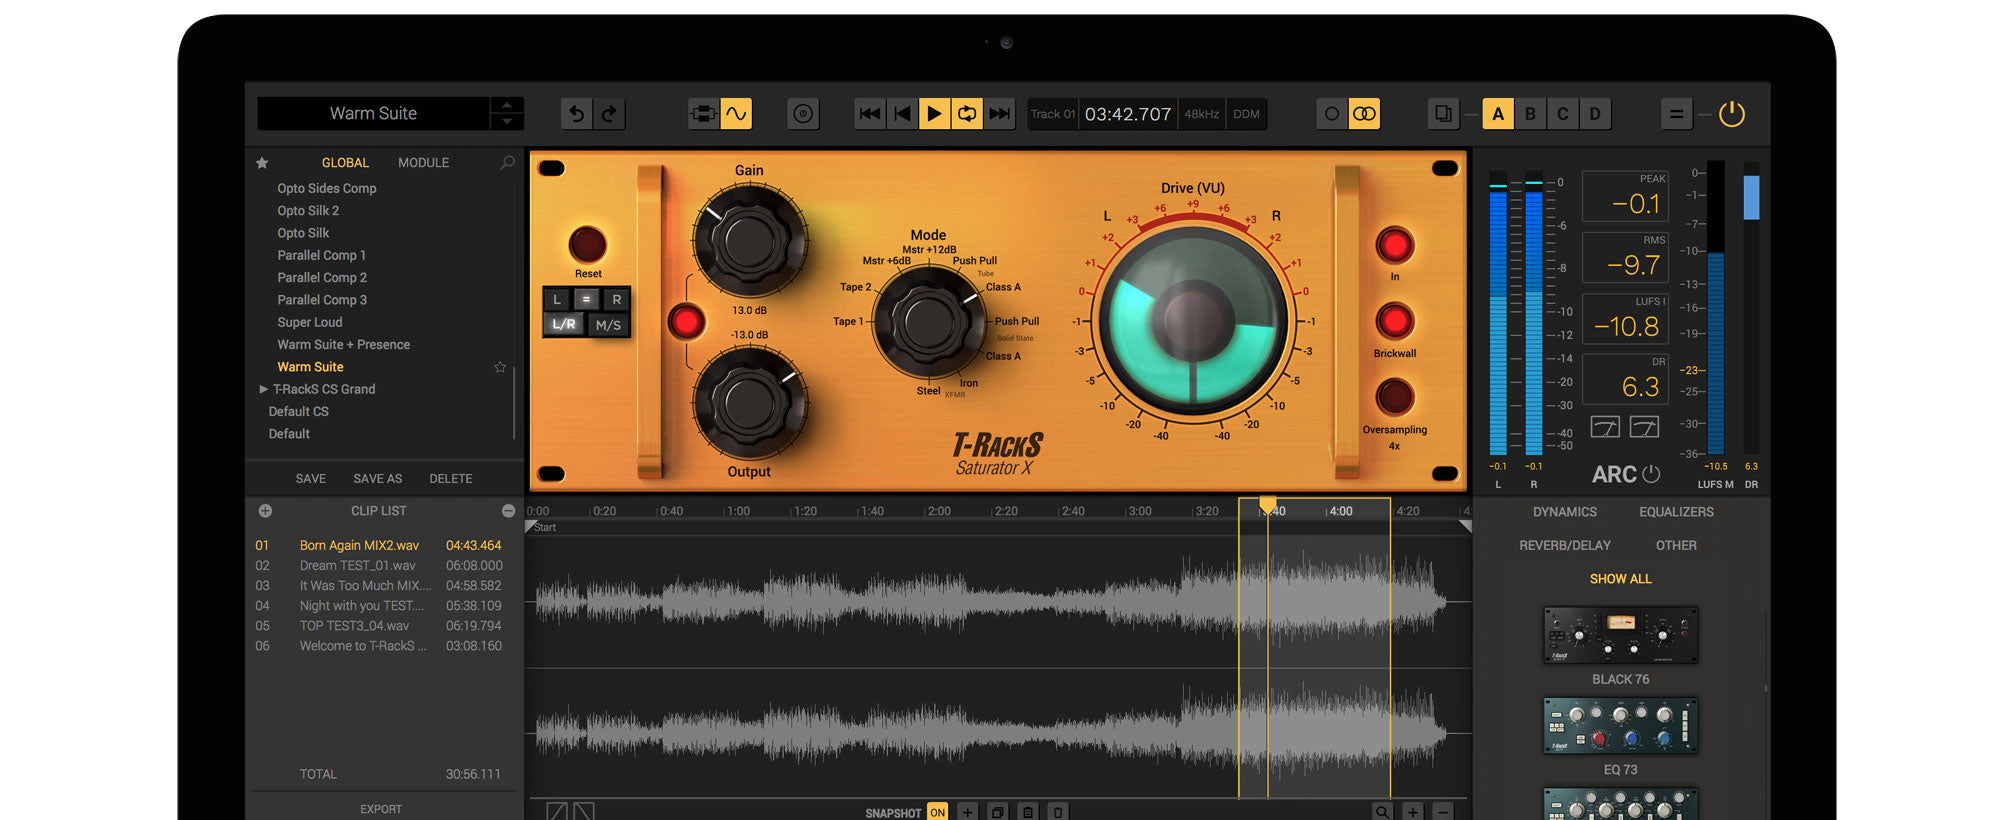Click the undo arrow icon
The height and width of the screenshot is (820, 2000).
(x=576, y=114)
